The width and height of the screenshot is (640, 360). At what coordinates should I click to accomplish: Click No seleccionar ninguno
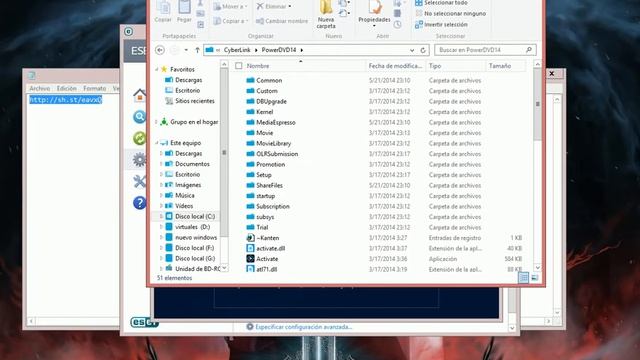tap(451, 13)
